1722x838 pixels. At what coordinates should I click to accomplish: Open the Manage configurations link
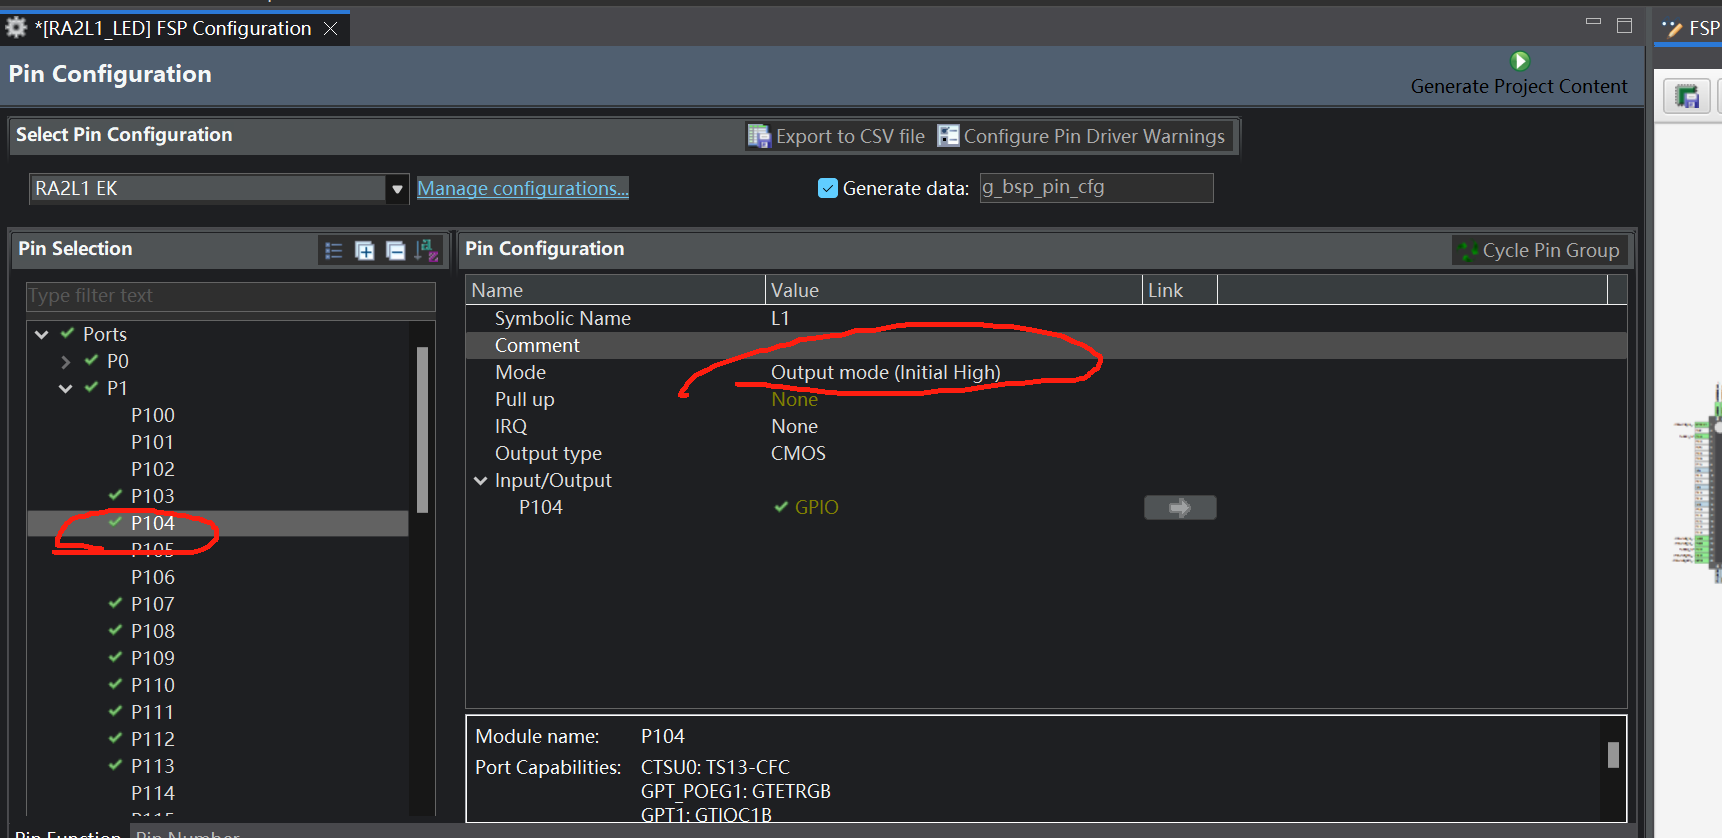[x=523, y=188]
